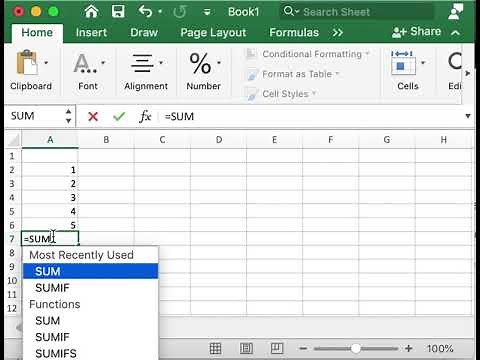Image resolution: width=480 pixels, height=360 pixels.
Task: Open the user account icon
Action: [x=455, y=12]
